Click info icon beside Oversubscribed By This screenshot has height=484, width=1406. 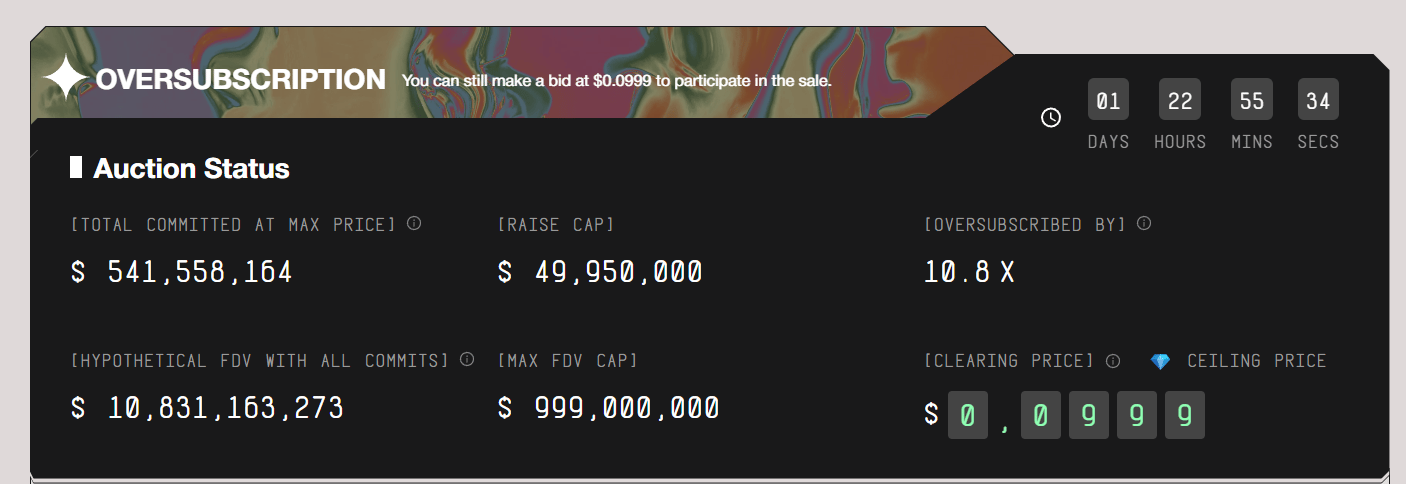1144,223
